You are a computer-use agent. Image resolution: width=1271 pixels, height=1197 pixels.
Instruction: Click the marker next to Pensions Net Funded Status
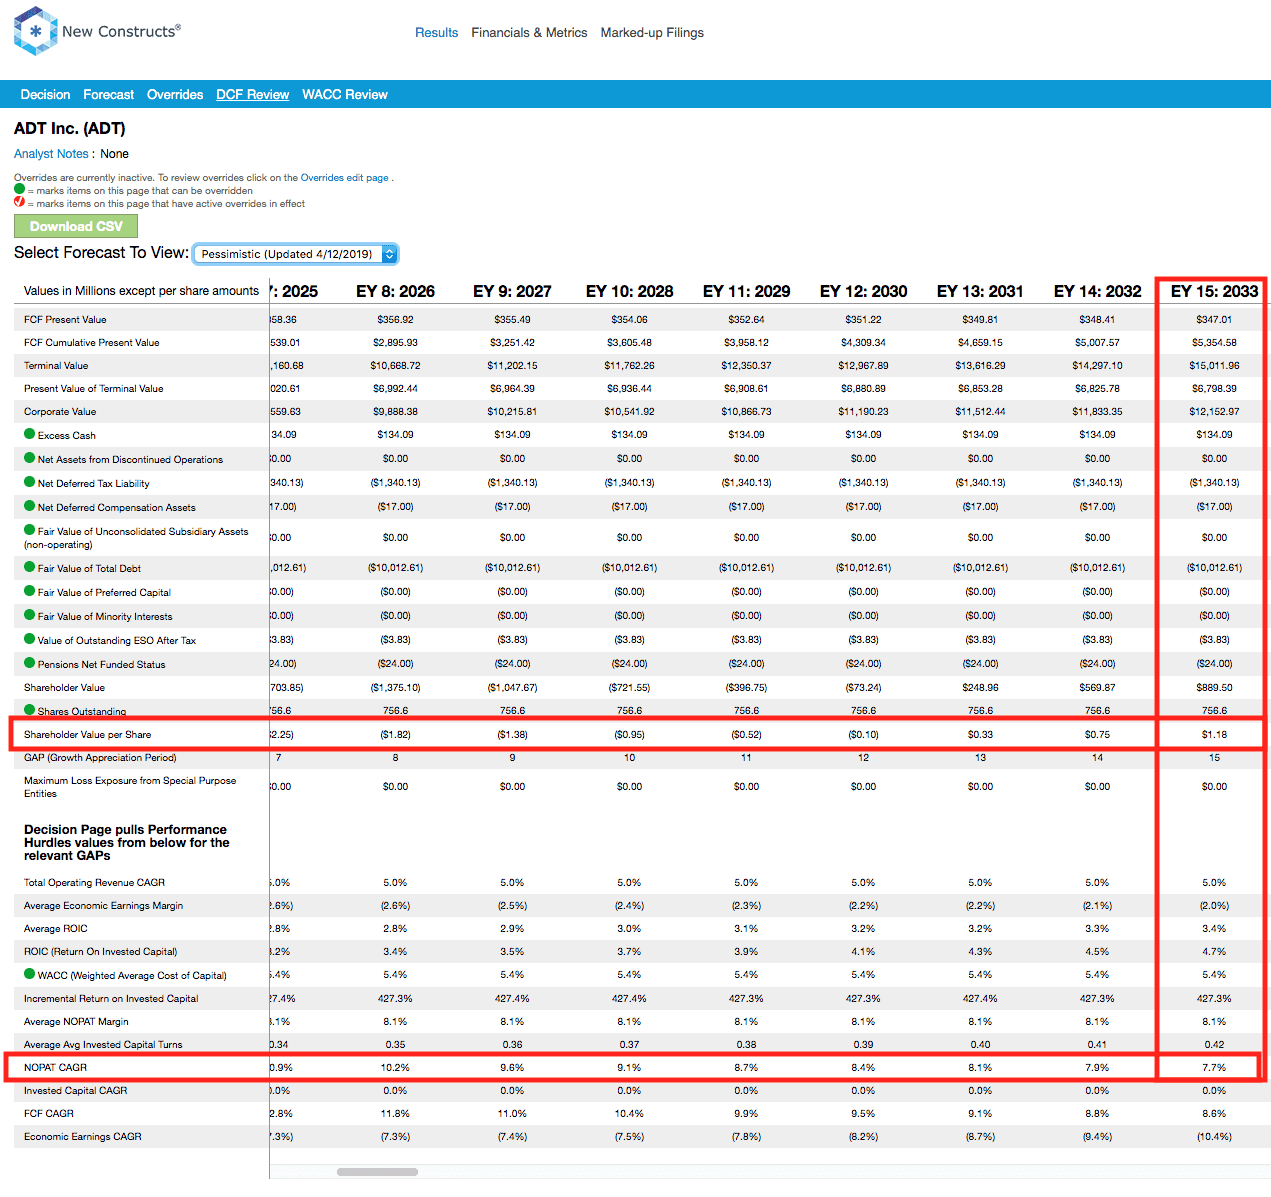coord(28,663)
